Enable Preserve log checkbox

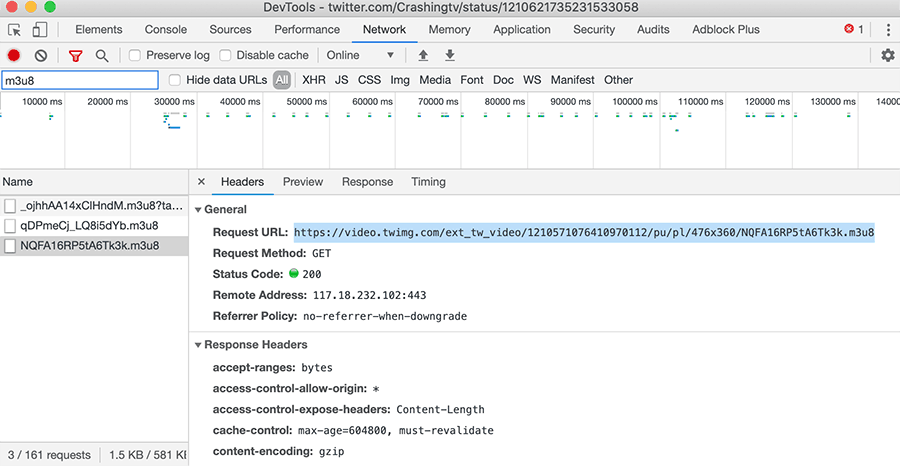pos(135,56)
